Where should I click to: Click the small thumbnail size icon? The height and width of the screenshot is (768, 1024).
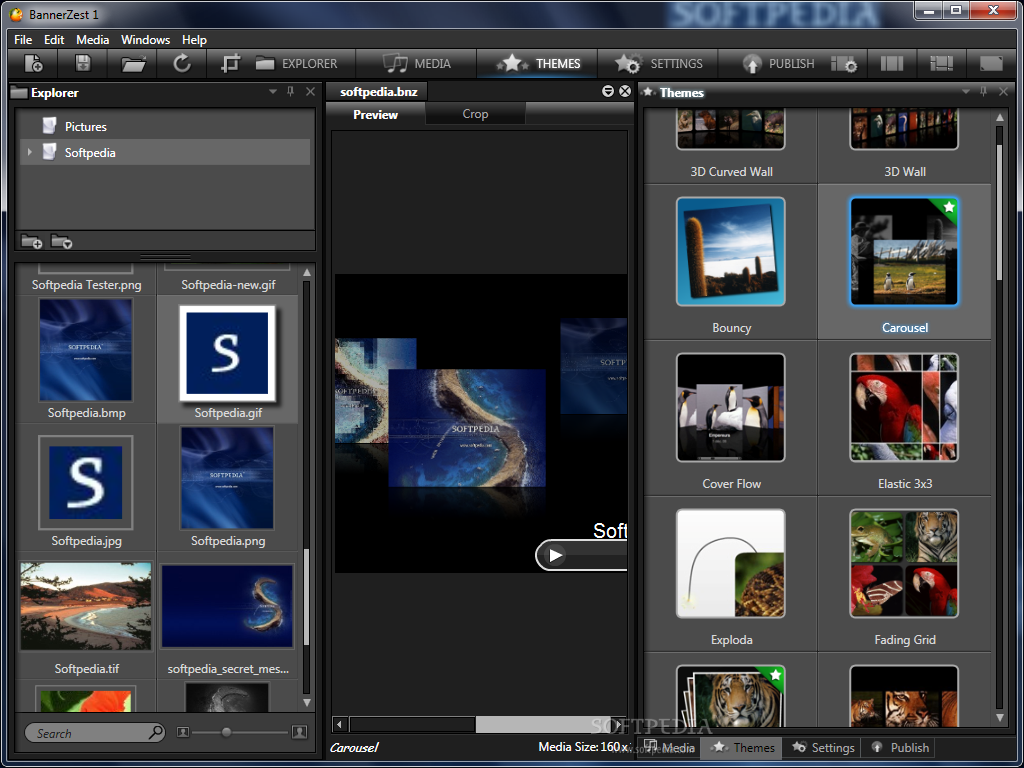pos(183,732)
